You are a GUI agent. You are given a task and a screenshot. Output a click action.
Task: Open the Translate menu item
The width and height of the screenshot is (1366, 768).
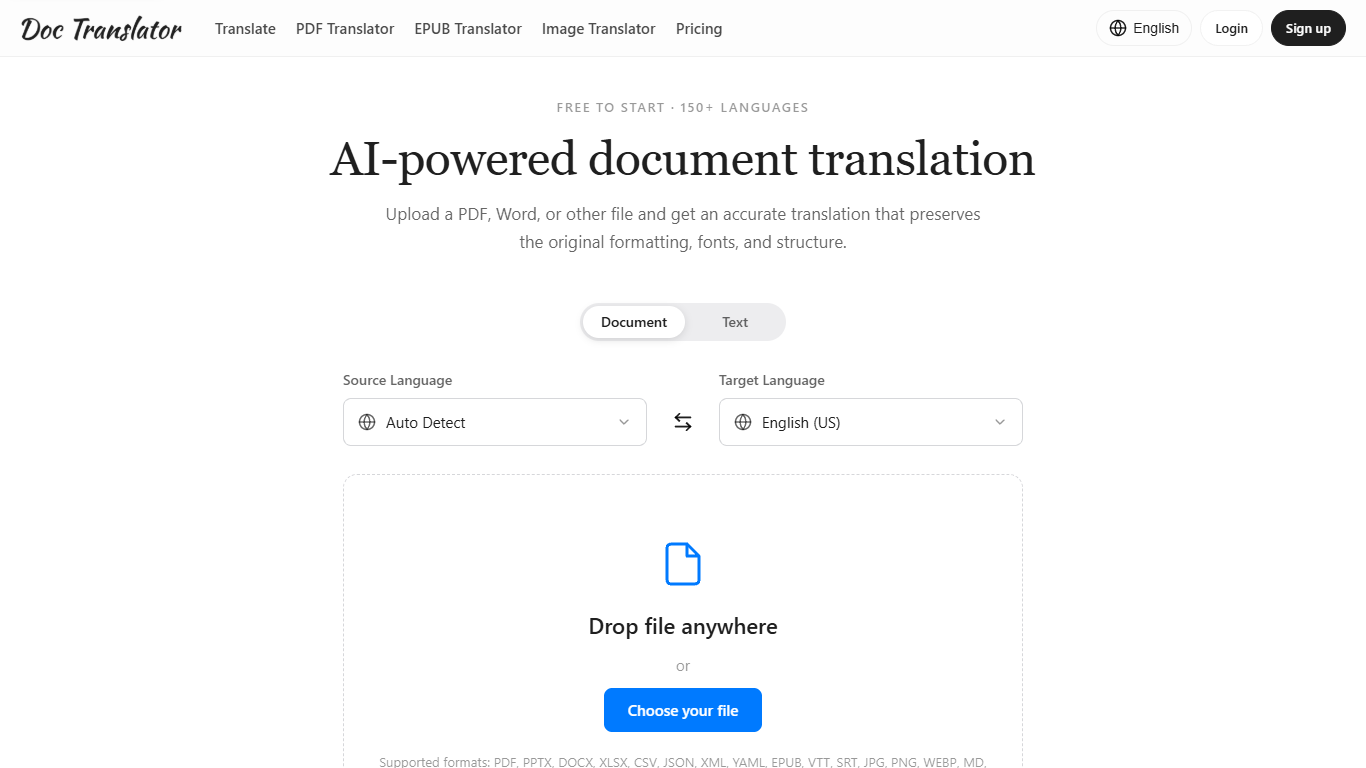pos(245,29)
